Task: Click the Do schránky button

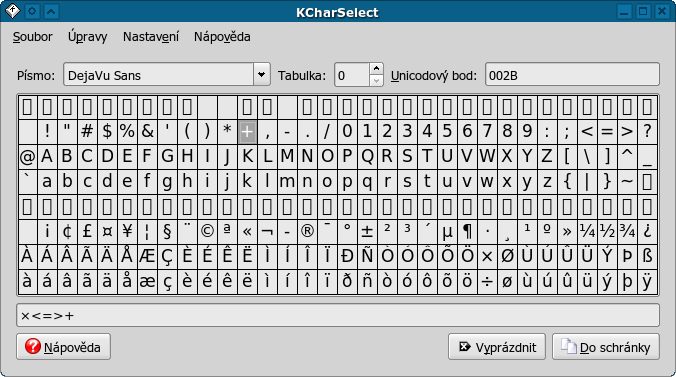Action: [x=606, y=347]
